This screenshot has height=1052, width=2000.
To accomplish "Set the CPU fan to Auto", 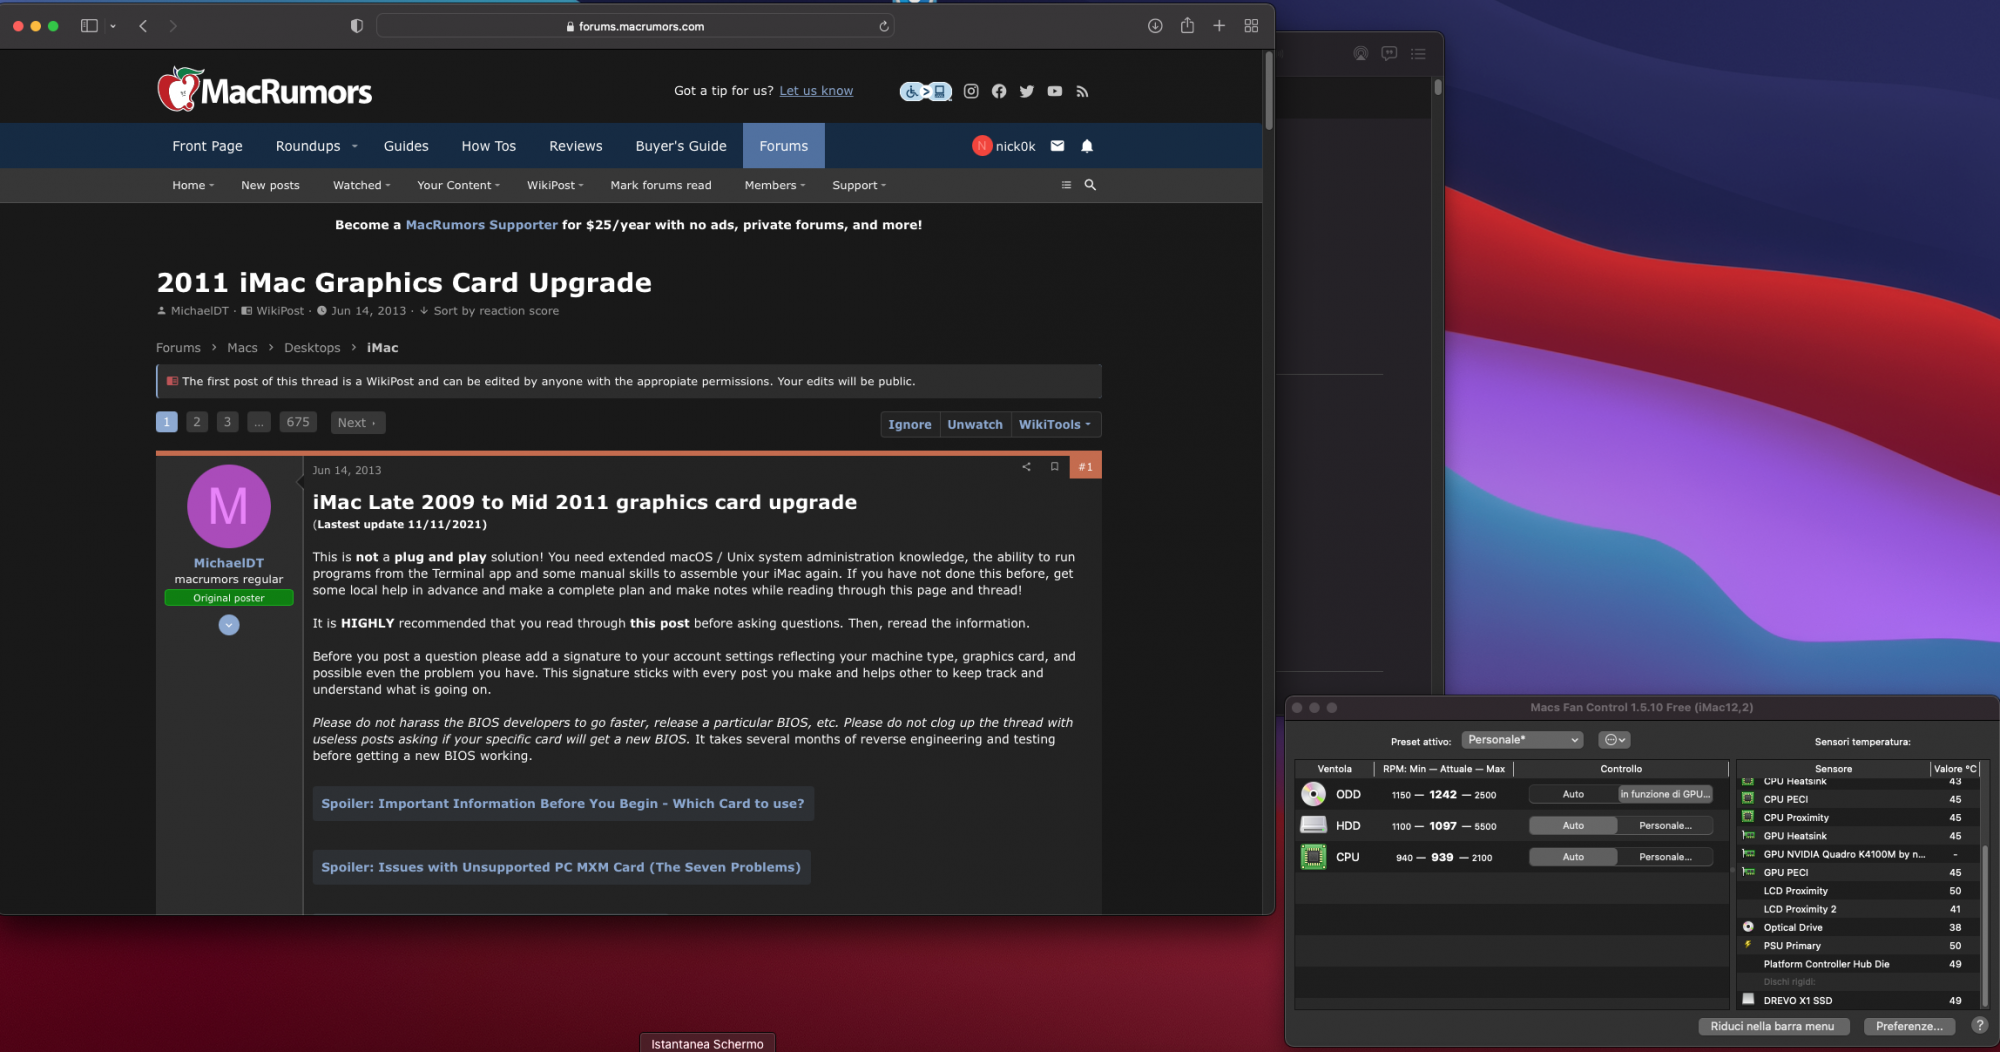I will [x=1573, y=857].
